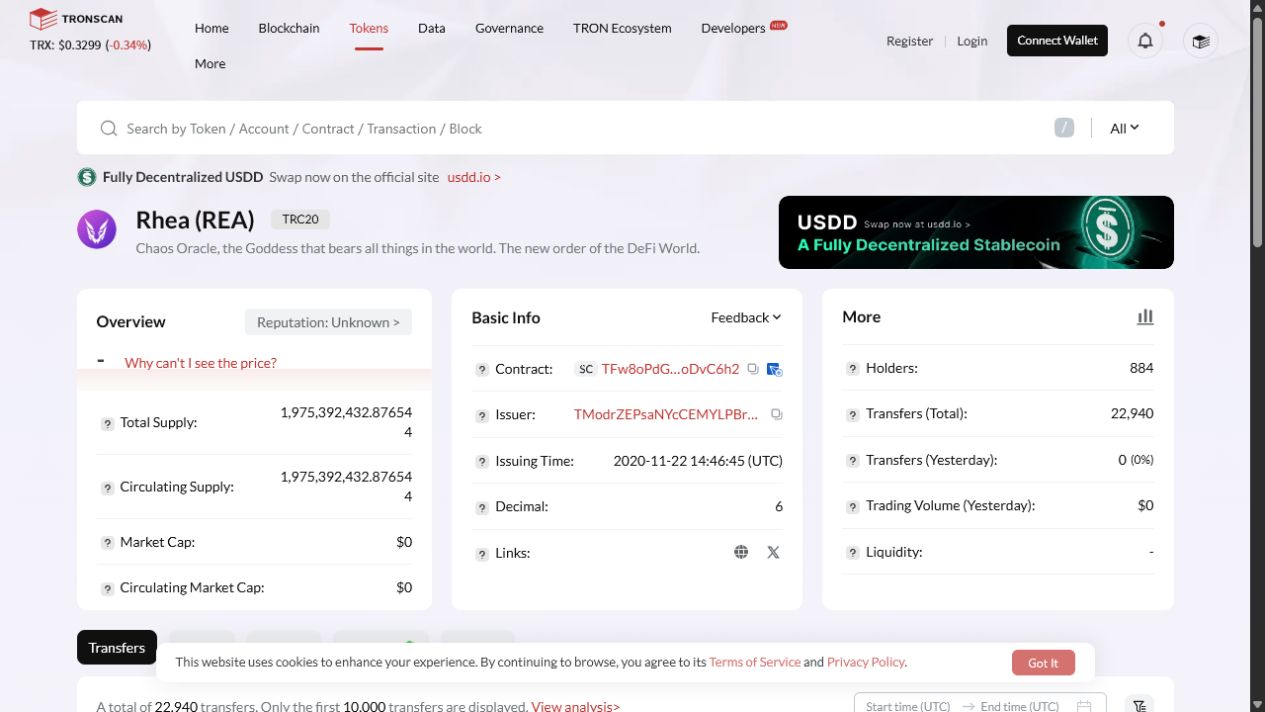Open the Data menu
The height and width of the screenshot is (712, 1265).
432,28
